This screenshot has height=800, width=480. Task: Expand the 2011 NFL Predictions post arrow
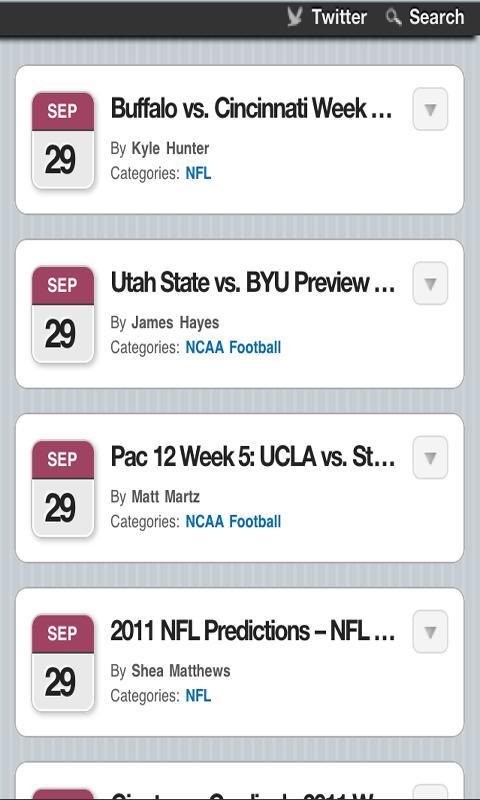click(x=430, y=631)
